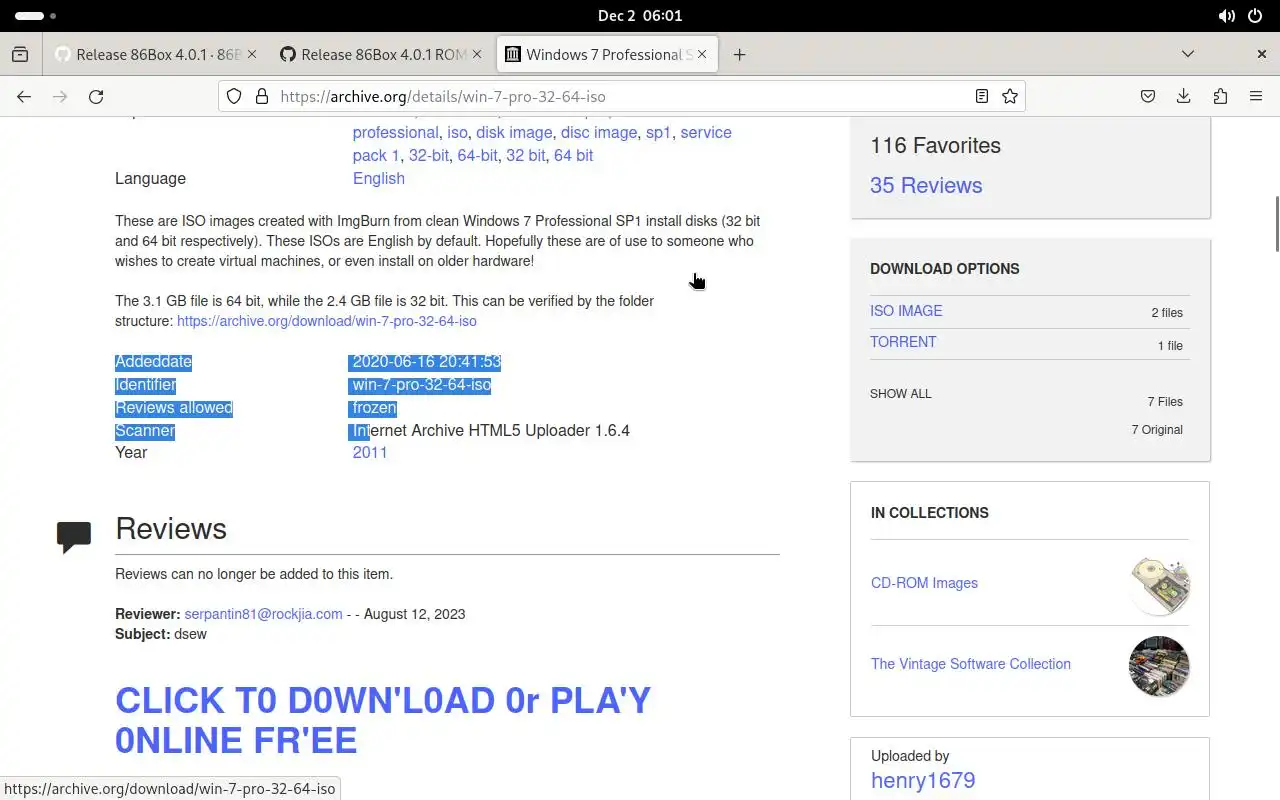Open the TORRENT download option
Screen dimensions: 1280x800
(x=903, y=342)
